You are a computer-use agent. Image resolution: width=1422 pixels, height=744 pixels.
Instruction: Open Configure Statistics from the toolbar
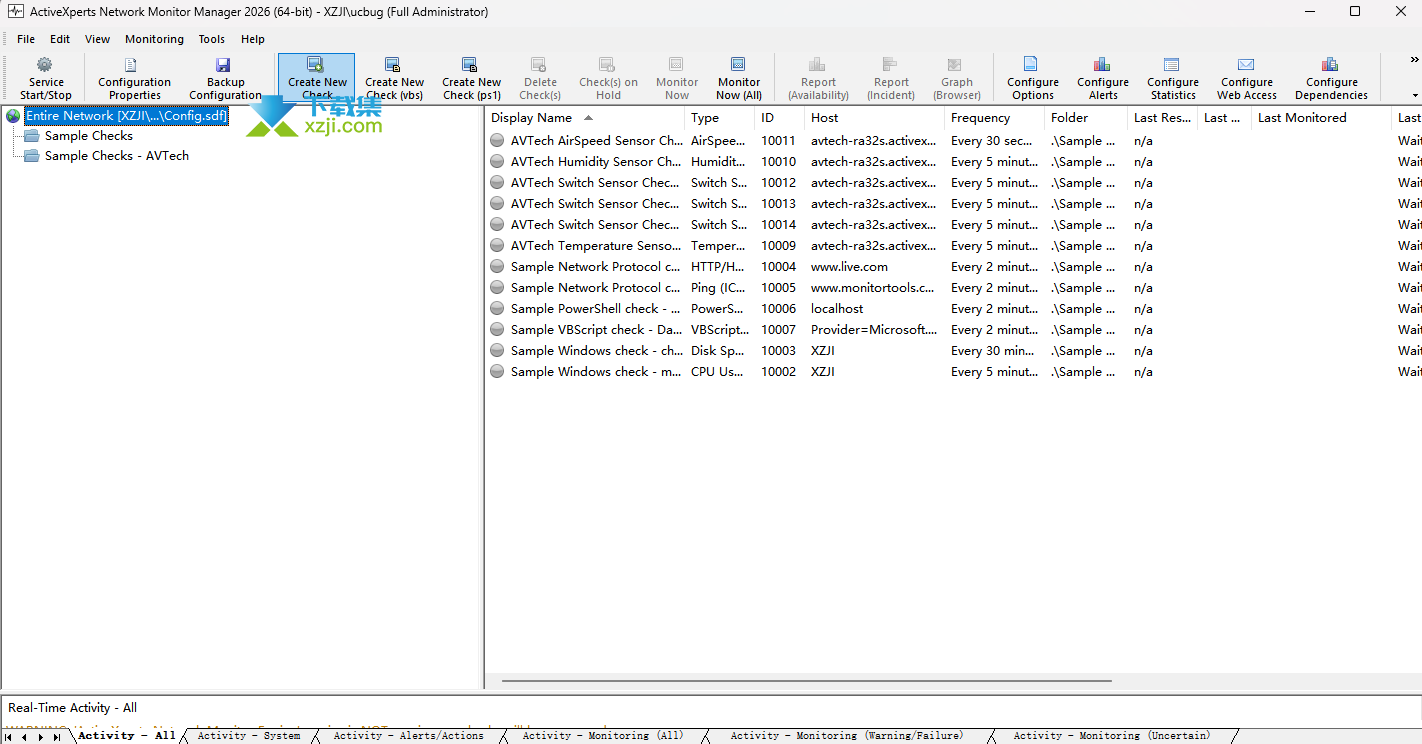[x=1172, y=78]
